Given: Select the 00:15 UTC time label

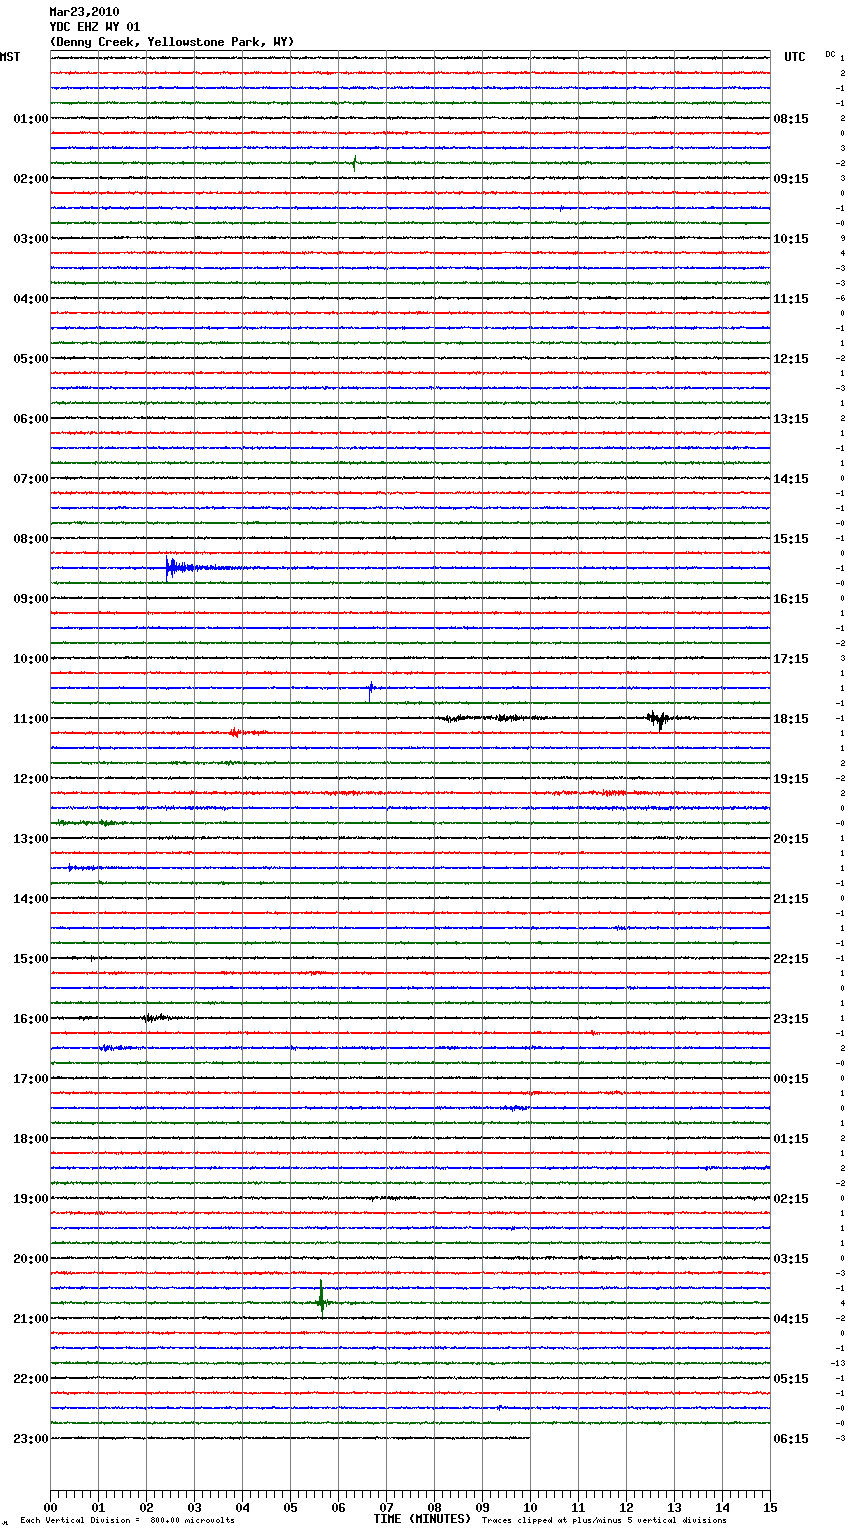Looking at the screenshot, I should pos(791,1079).
